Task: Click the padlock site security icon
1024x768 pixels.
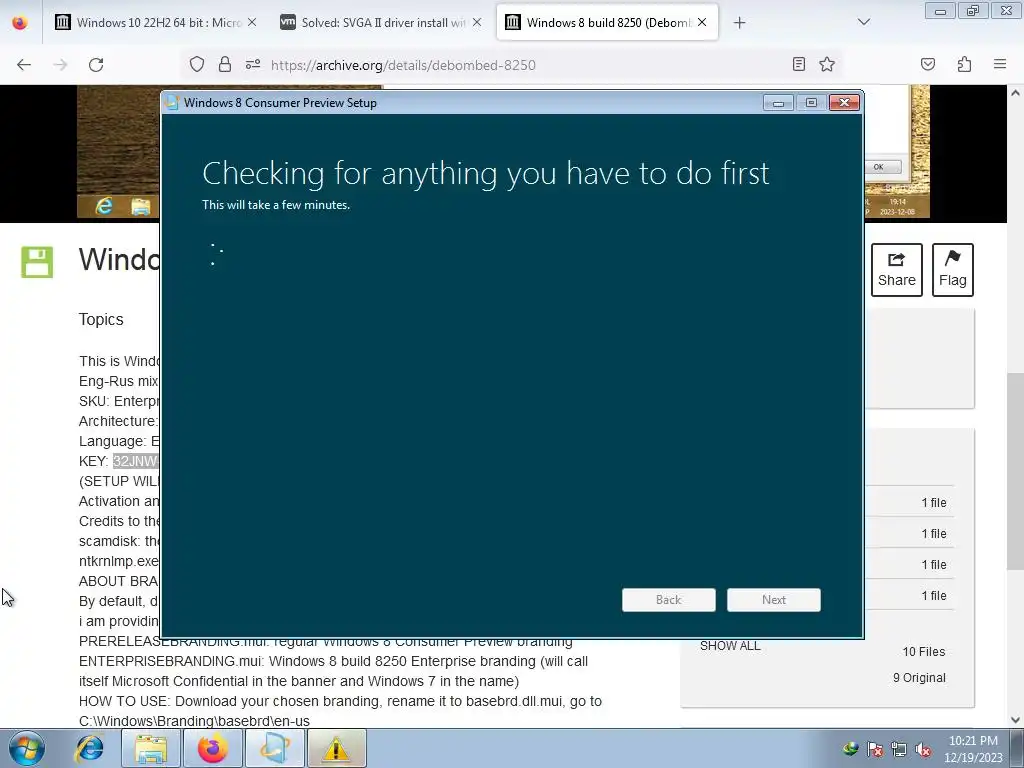Action: tap(225, 64)
